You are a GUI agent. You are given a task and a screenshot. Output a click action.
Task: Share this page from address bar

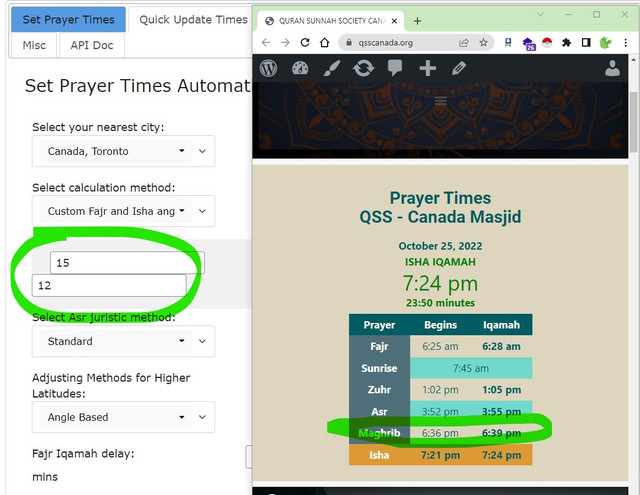pos(464,43)
